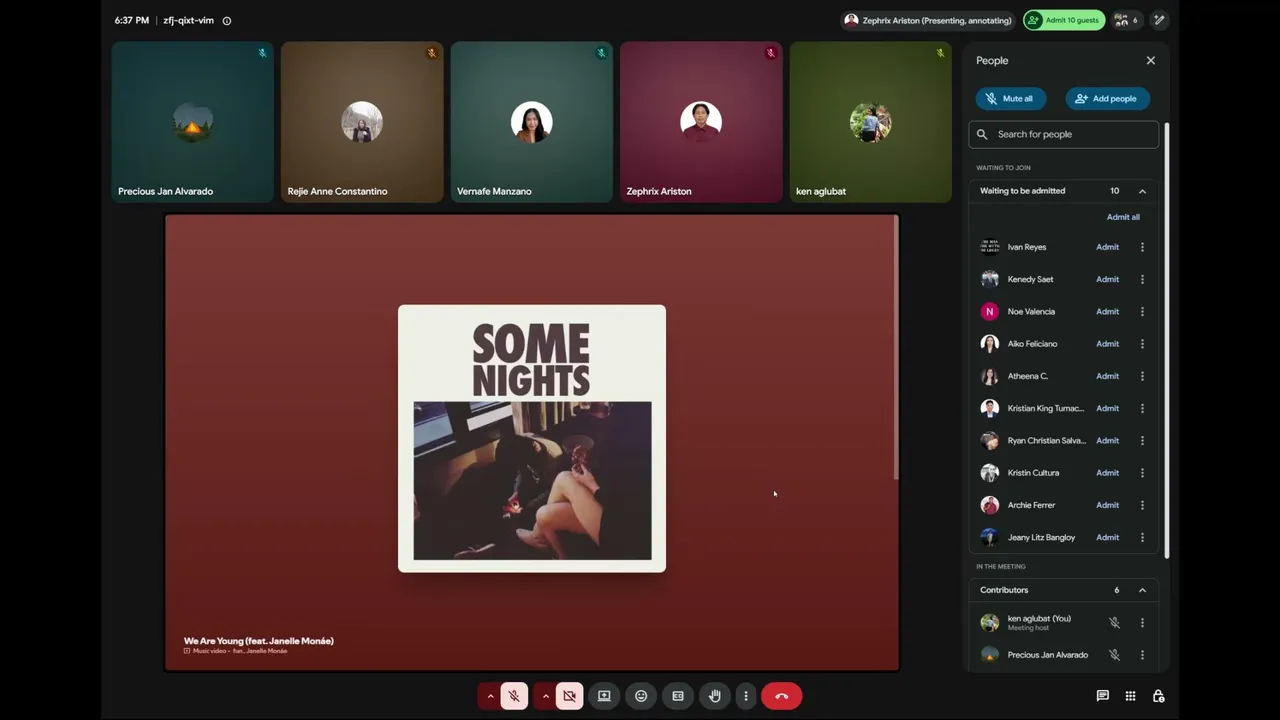Click Zephrix Ariston presenting indicator chip
The height and width of the screenshot is (720, 1280).
click(929, 20)
